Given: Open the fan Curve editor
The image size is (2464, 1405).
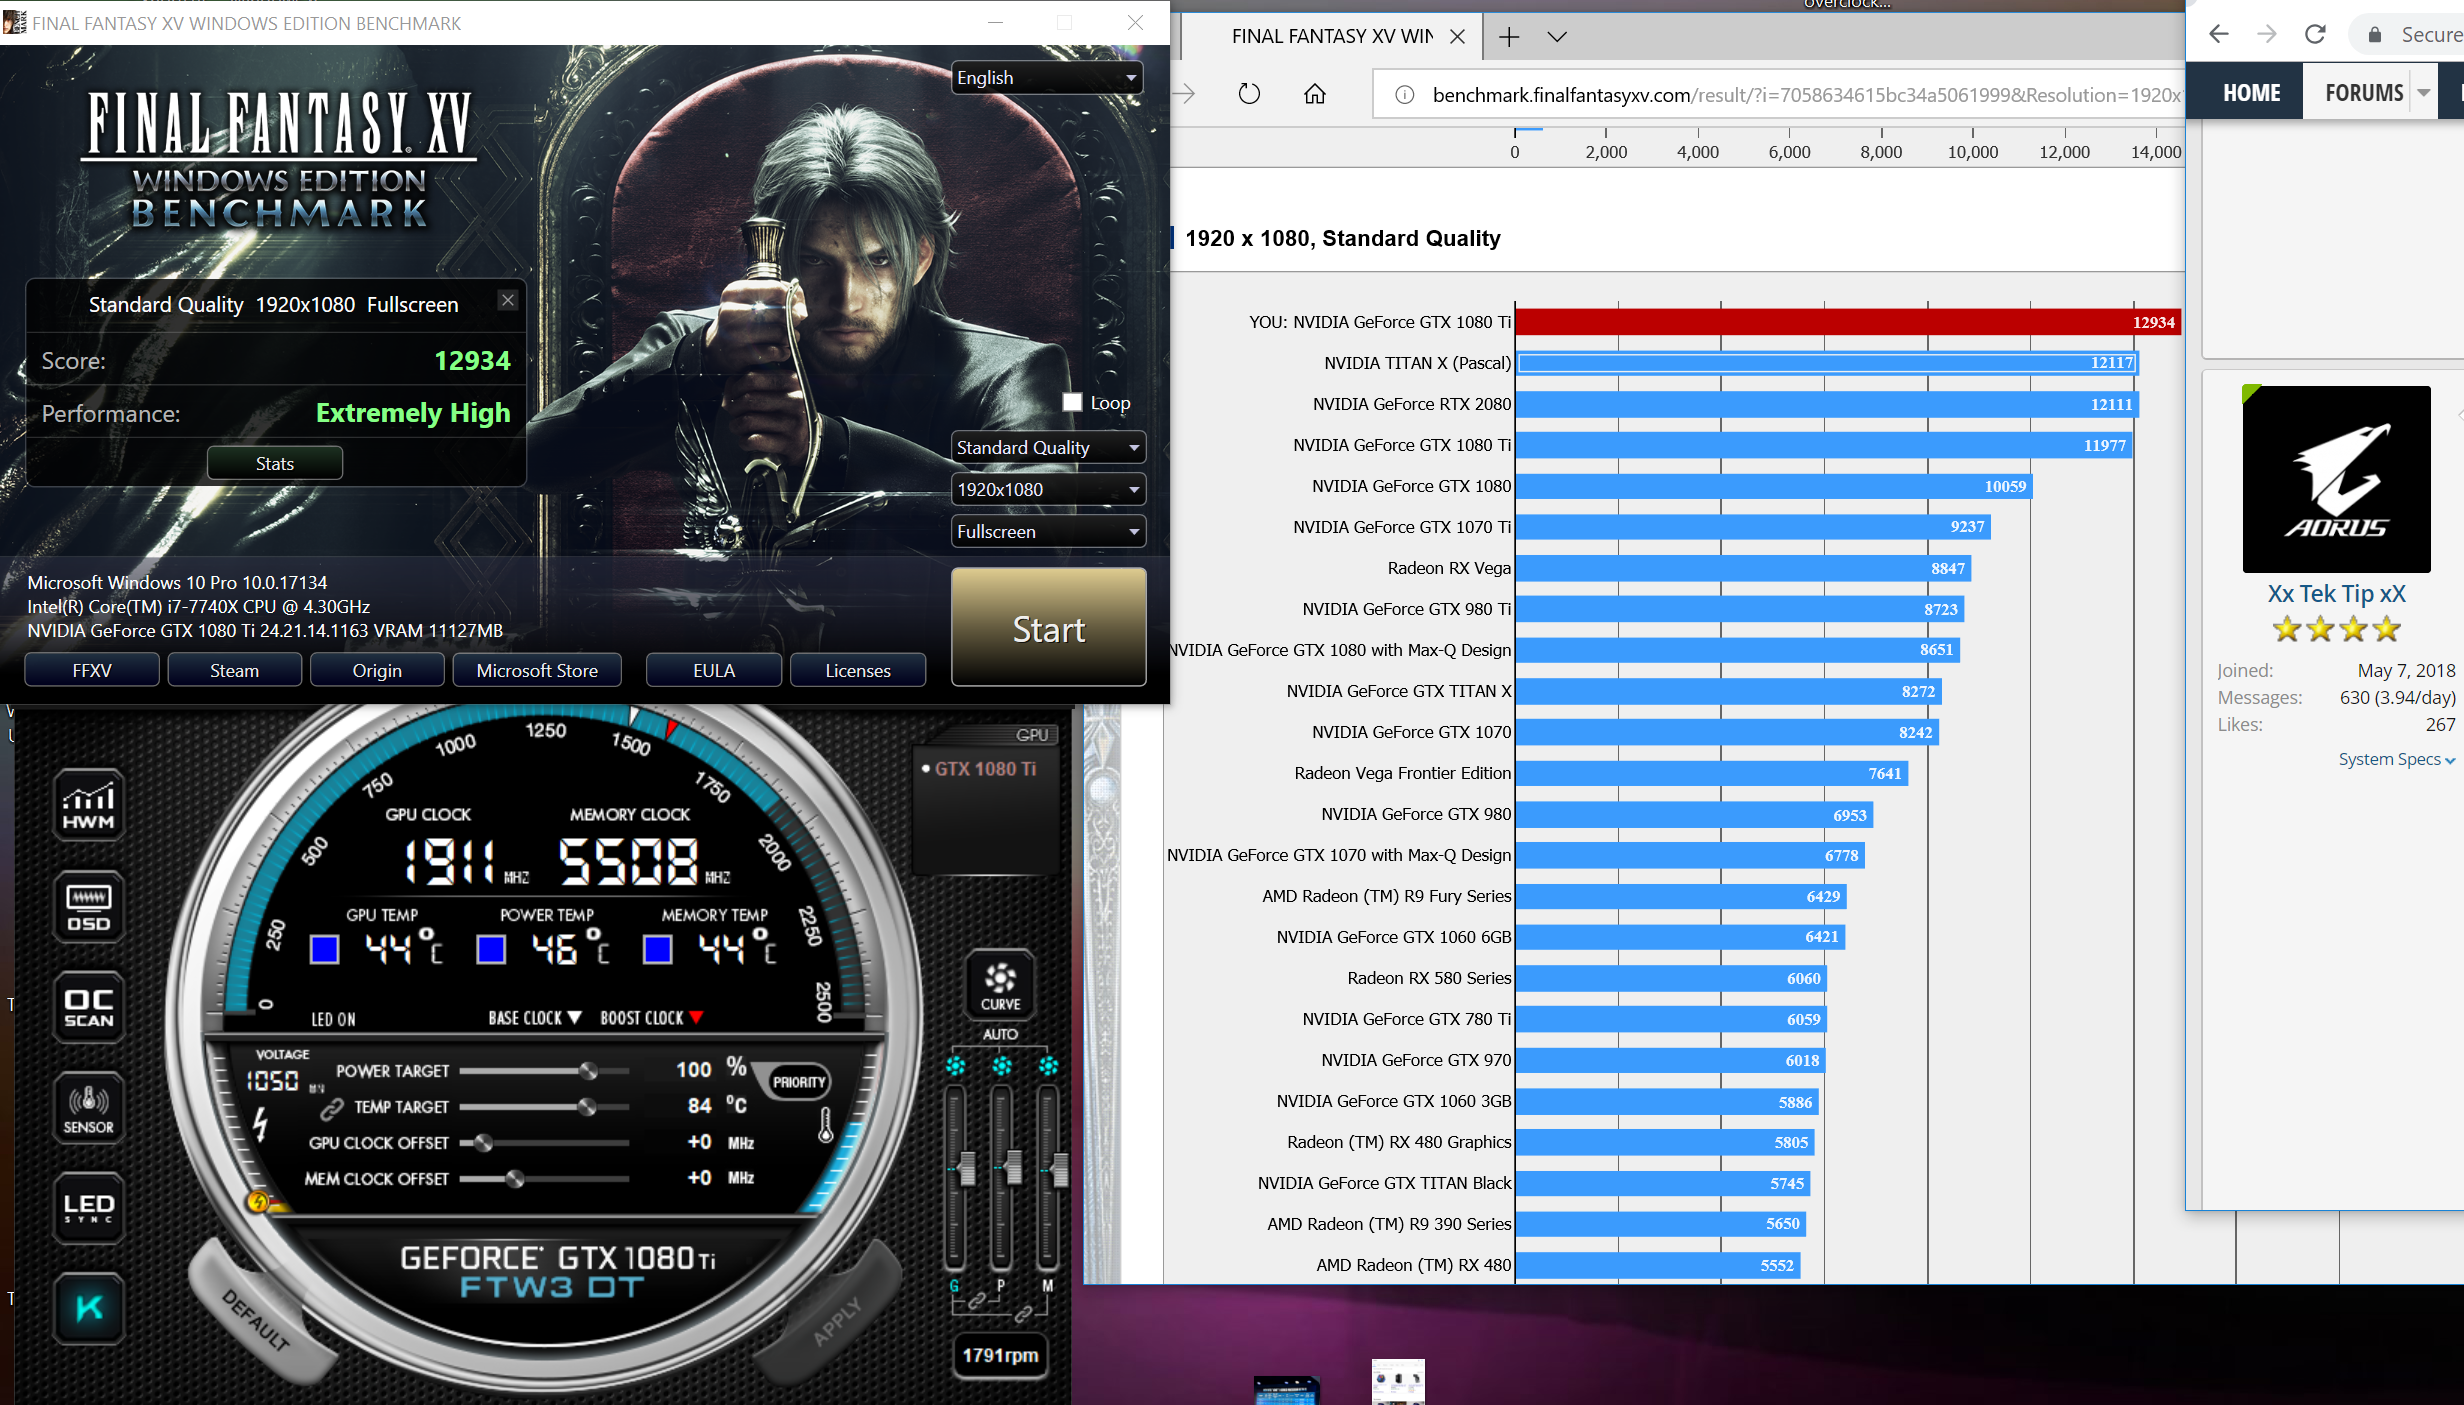Looking at the screenshot, I should [x=1000, y=984].
